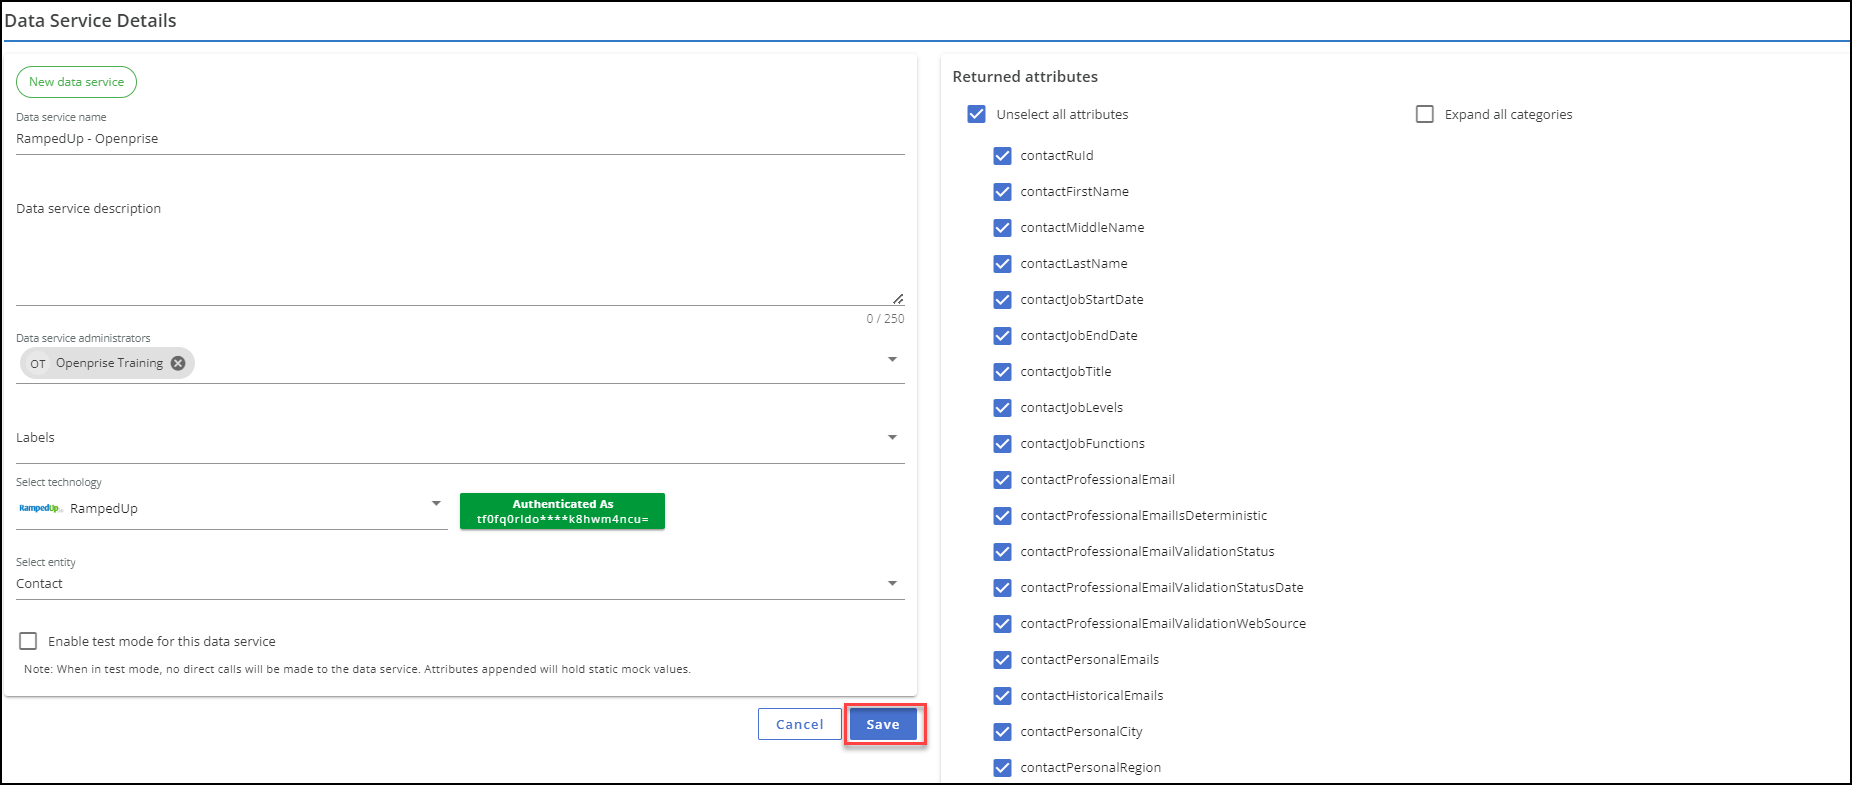Screen dimensions: 1852x785
Task: Click the Cancel button
Action: (799, 724)
